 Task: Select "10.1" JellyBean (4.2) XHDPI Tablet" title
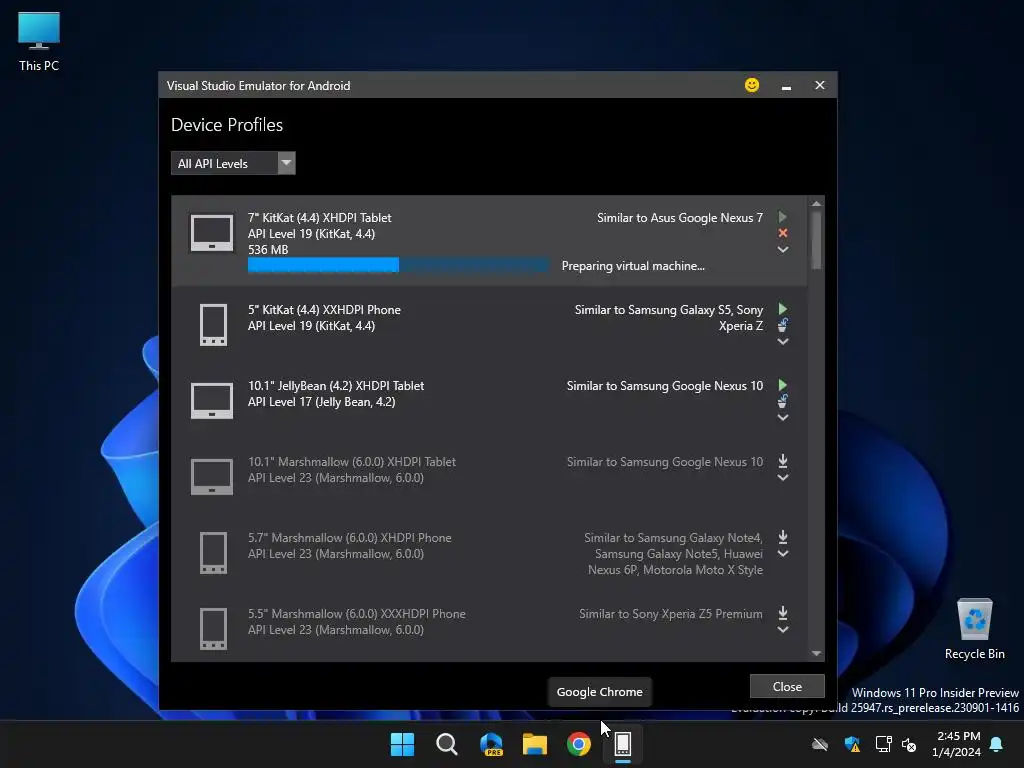click(336, 386)
